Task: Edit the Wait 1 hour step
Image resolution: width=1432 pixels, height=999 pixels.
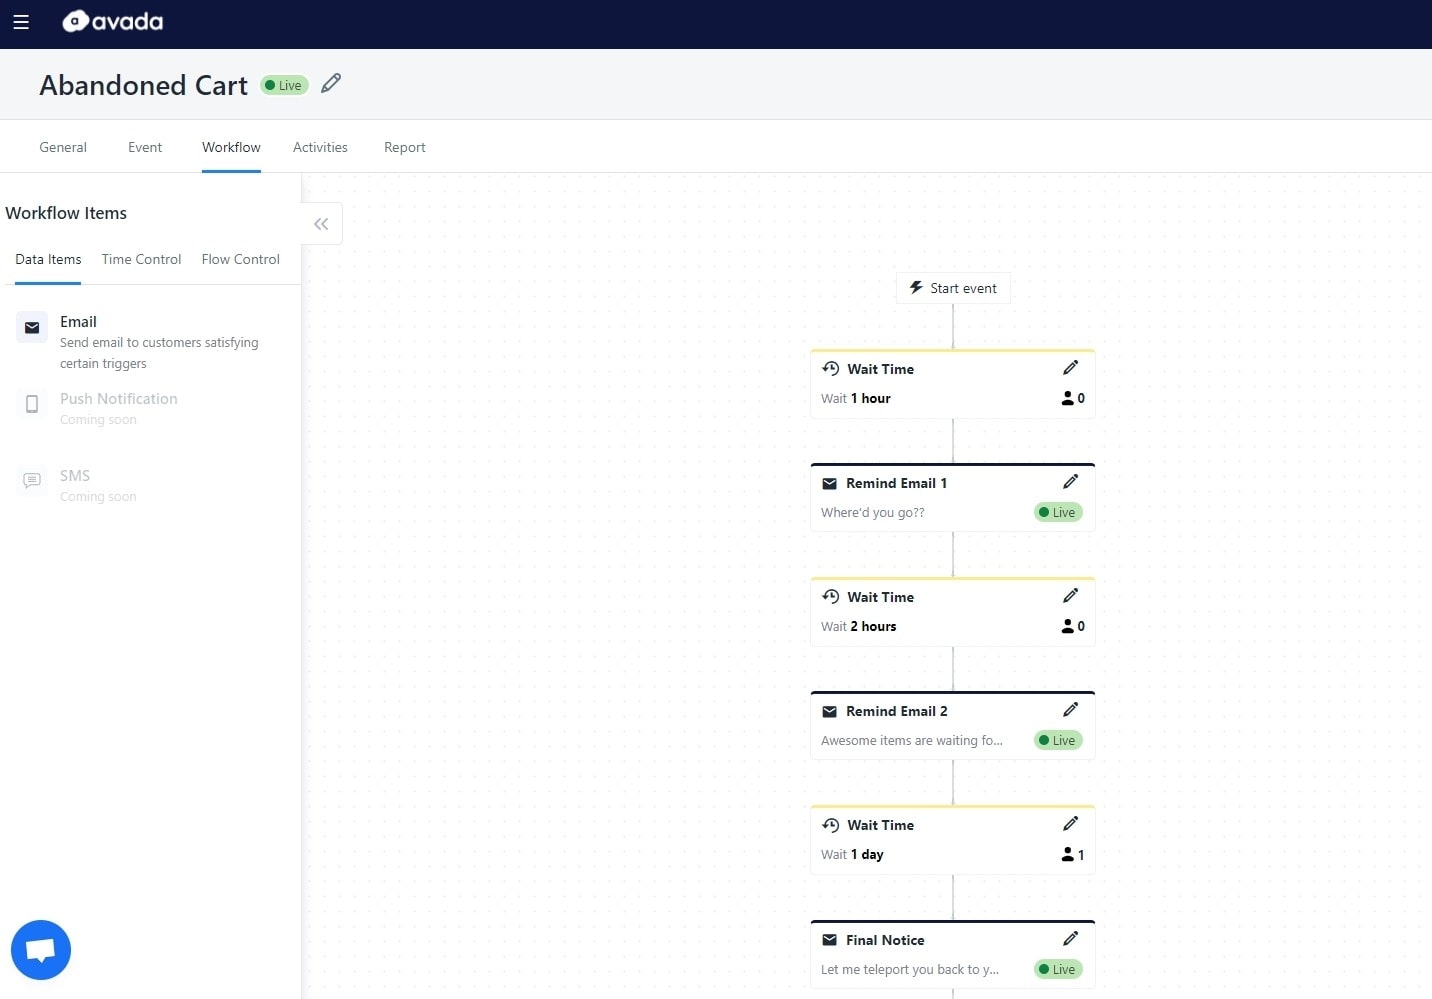Action: click(1070, 368)
